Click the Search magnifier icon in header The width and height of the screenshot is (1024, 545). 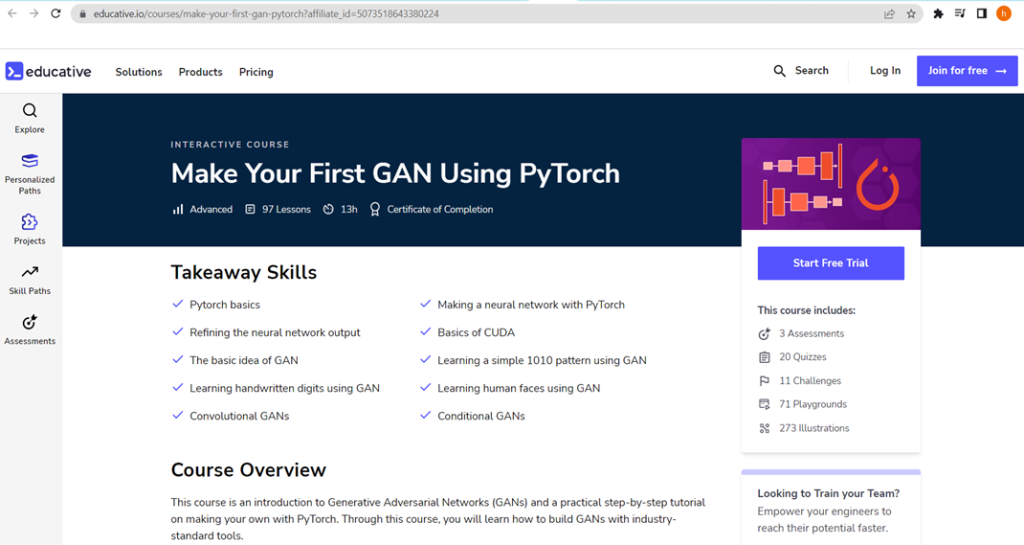[779, 71]
